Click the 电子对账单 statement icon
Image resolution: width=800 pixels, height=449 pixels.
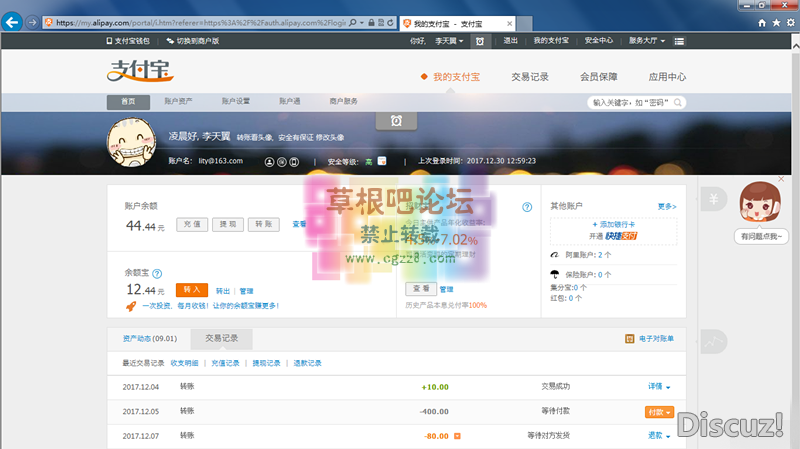pos(630,339)
